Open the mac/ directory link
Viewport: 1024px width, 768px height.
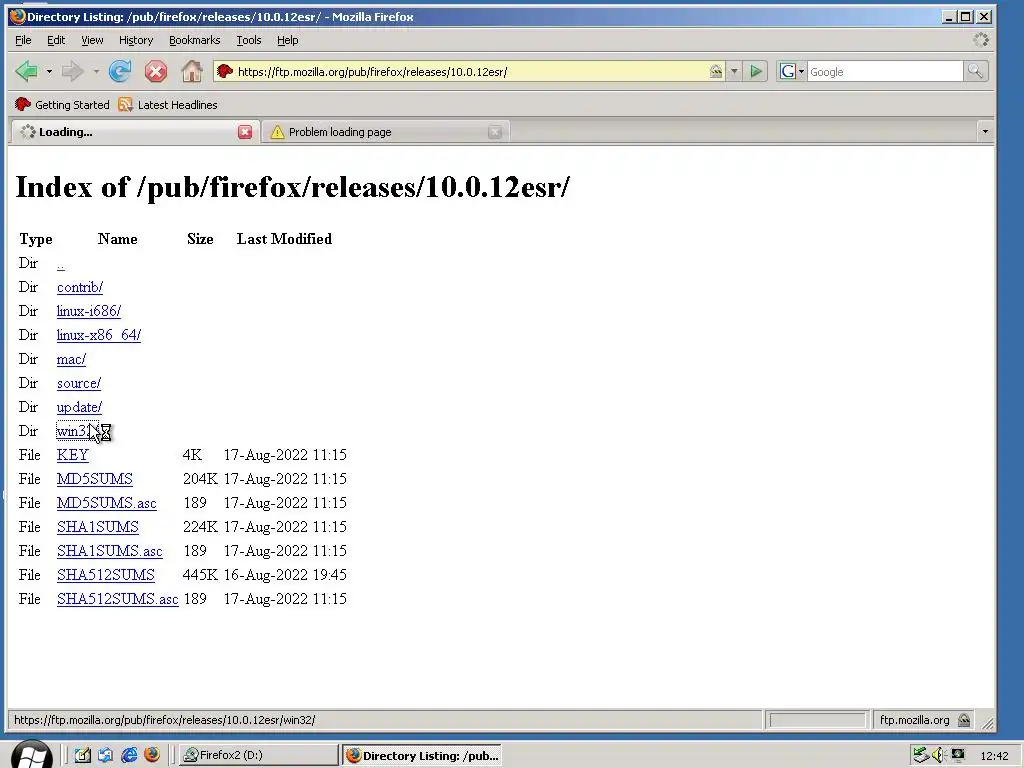(x=71, y=359)
